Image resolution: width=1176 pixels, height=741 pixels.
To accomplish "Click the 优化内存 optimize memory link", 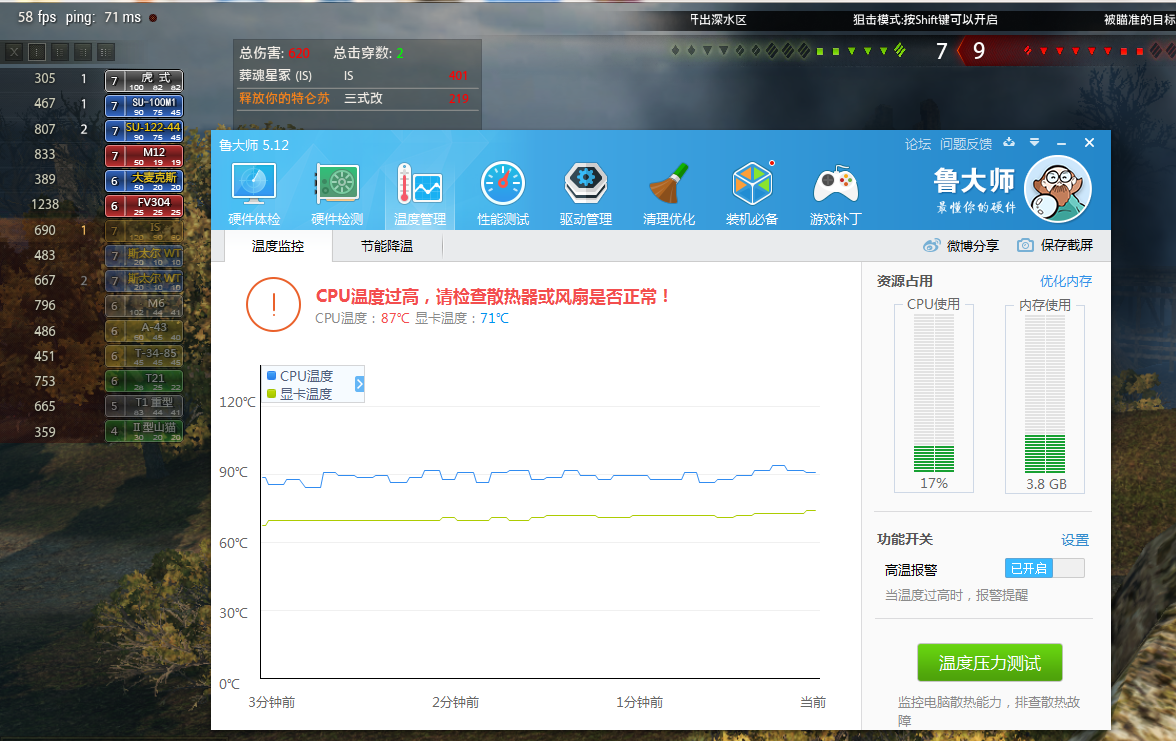I will click(1066, 281).
